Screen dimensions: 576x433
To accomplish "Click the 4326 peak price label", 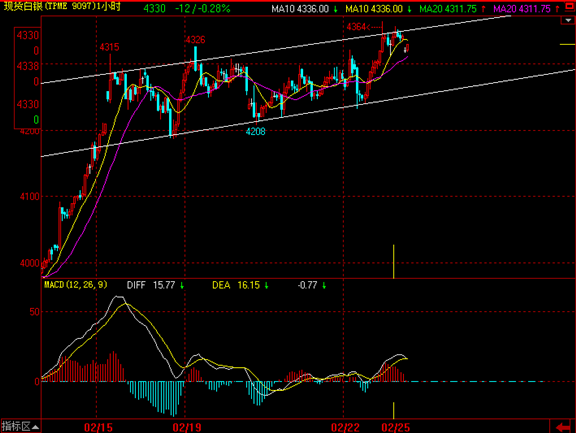I will click(x=195, y=40).
